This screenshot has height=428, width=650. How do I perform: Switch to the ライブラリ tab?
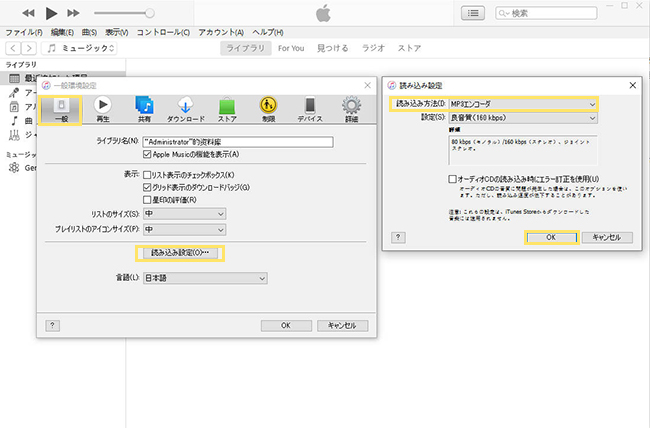click(245, 48)
